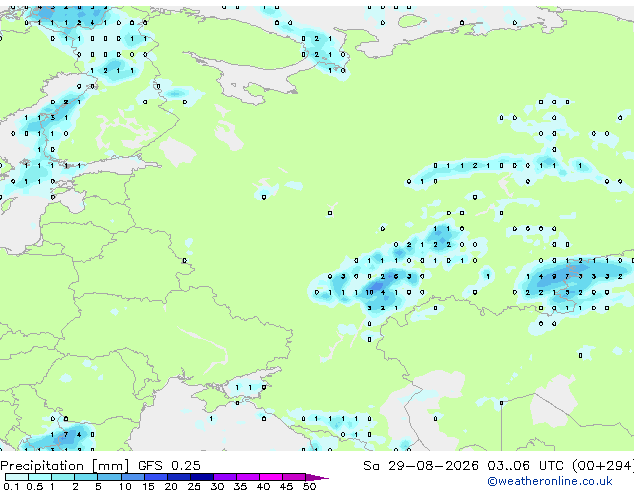Click the 30–35 mm purple legend swatch
The width and height of the screenshot is (634, 490).
click(x=225, y=477)
